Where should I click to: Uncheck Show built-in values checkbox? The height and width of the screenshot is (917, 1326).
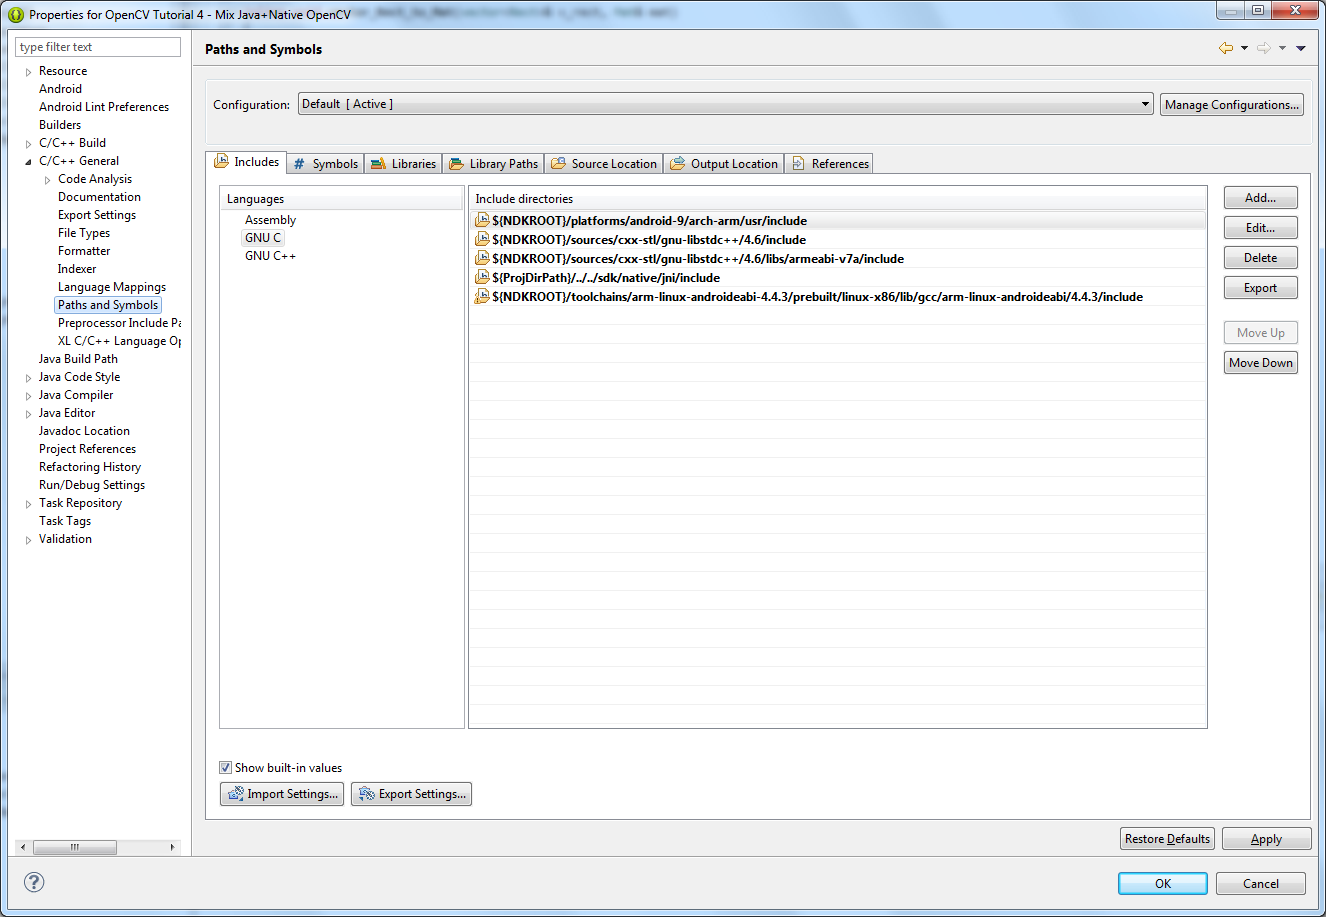click(225, 768)
